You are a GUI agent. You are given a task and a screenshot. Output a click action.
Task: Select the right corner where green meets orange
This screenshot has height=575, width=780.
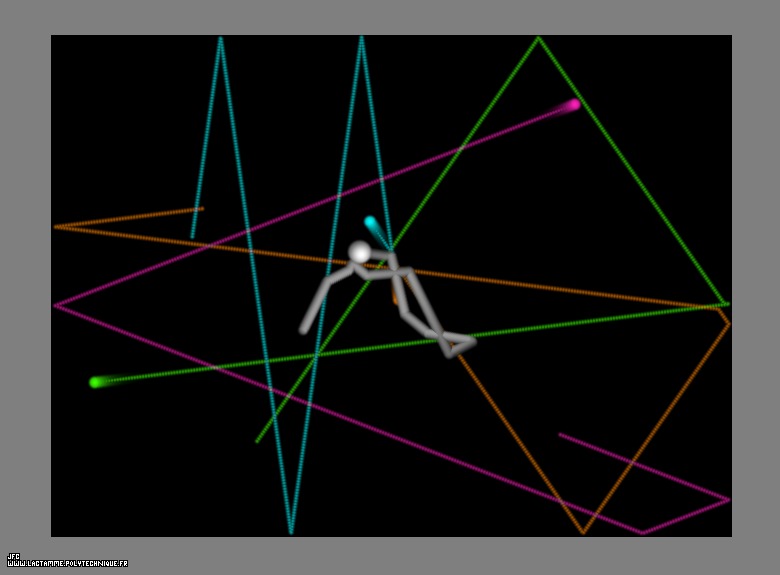point(724,304)
